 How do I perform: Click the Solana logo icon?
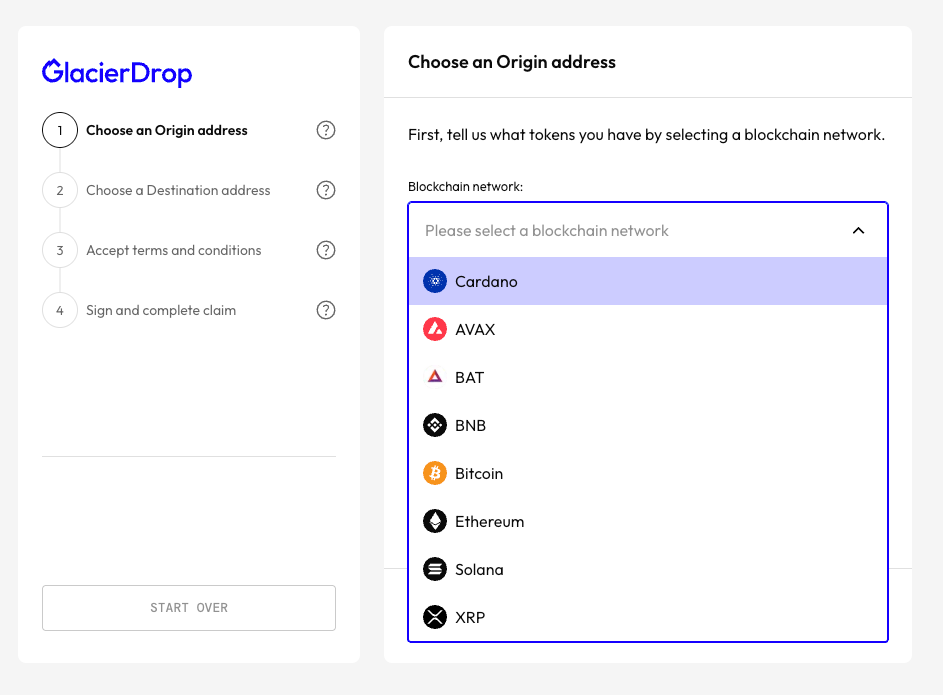tap(435, 569)
